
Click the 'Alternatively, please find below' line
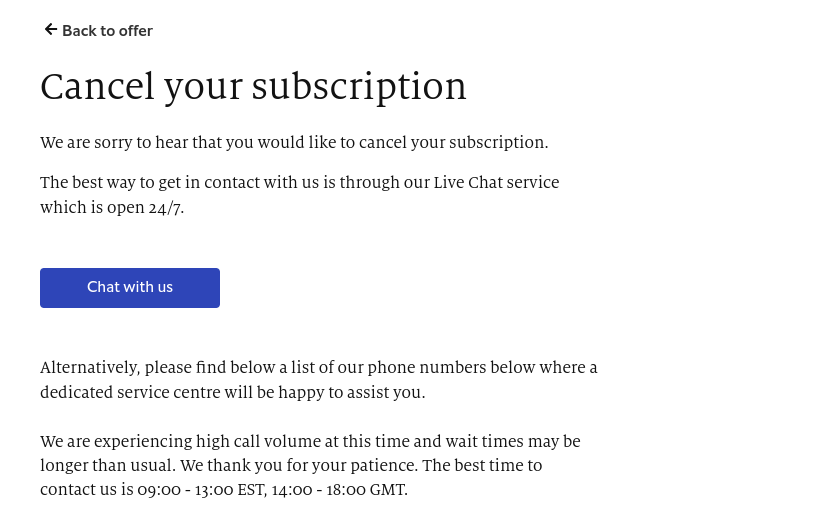tap(319, 368)
